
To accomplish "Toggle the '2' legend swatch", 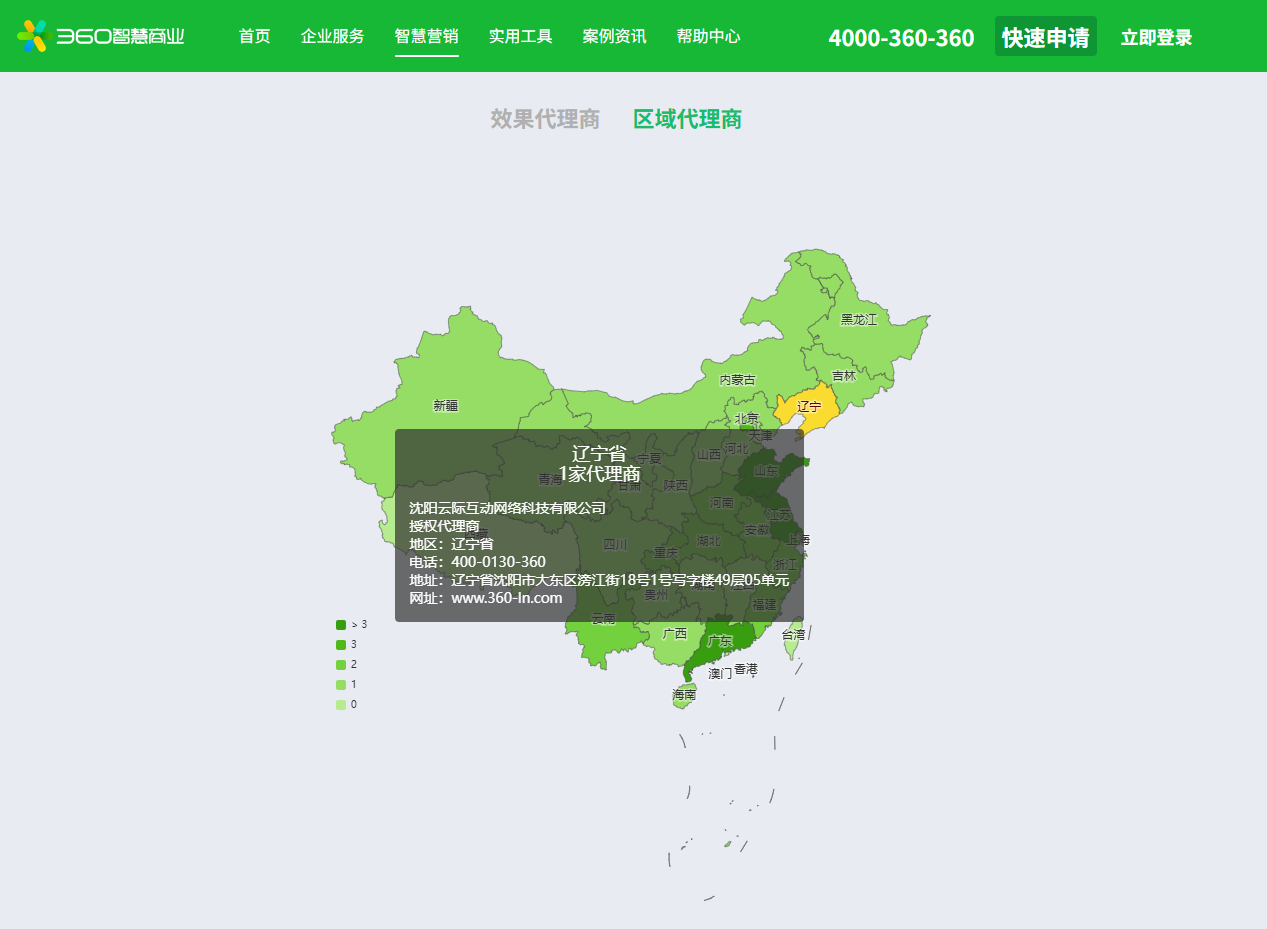I will pyautogui.click(x=341, y=664).
